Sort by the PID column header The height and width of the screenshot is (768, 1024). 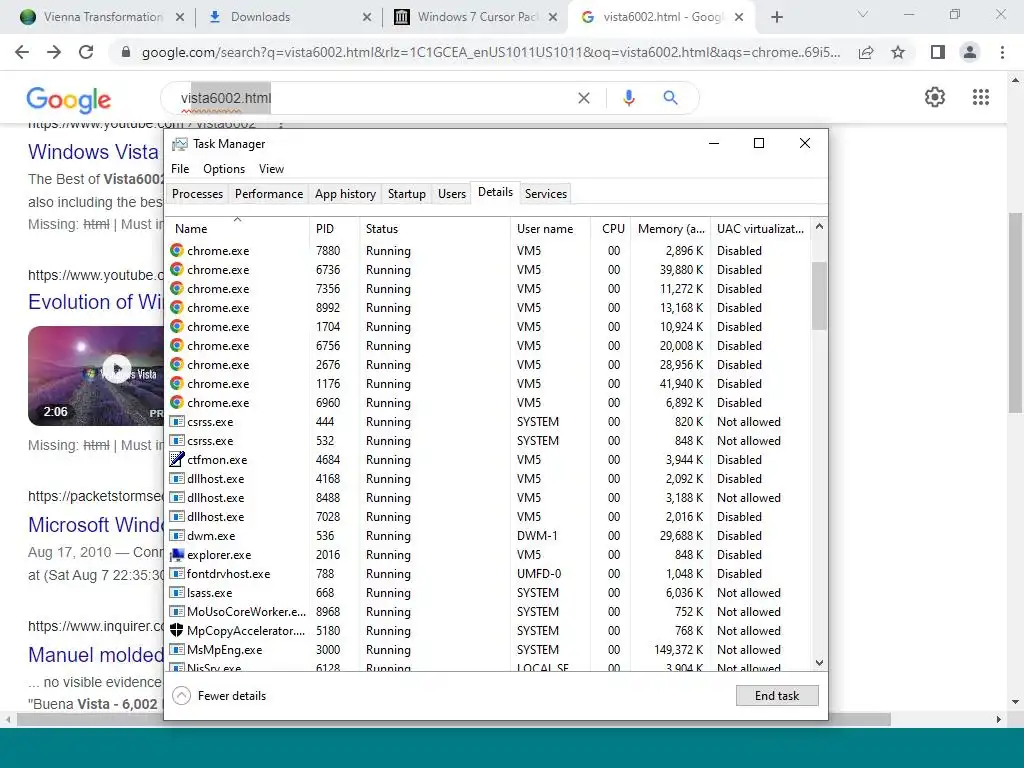tap(334, 229)
